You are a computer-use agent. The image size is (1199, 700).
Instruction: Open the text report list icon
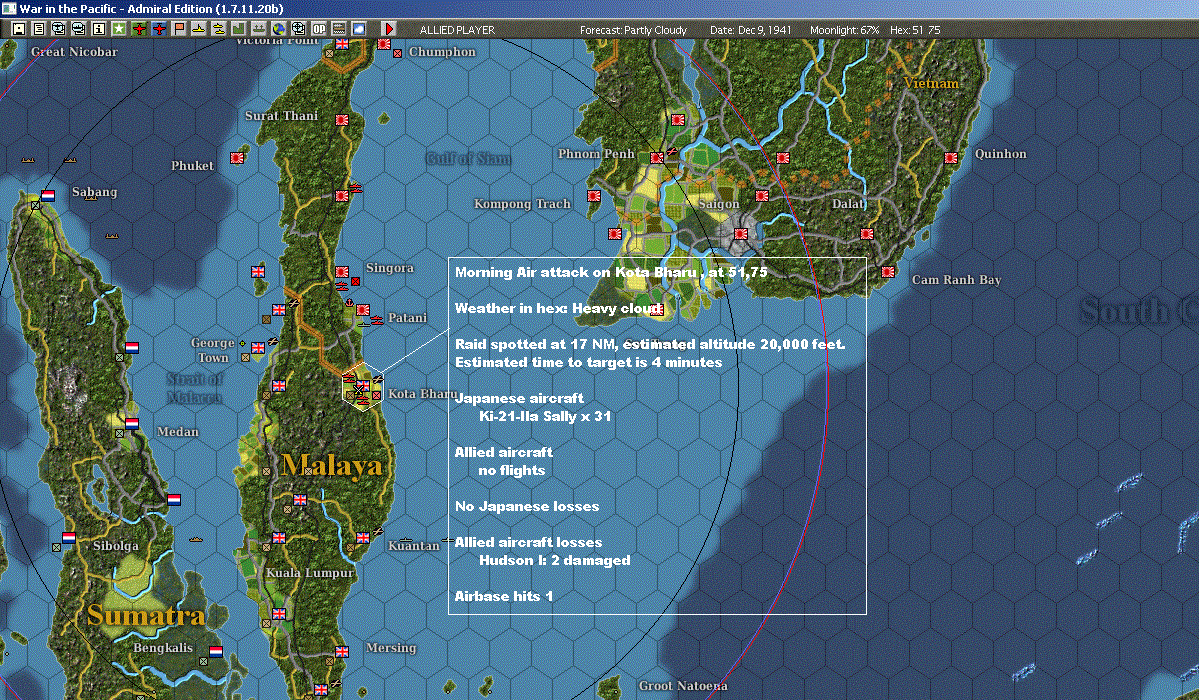pos(39,29)
